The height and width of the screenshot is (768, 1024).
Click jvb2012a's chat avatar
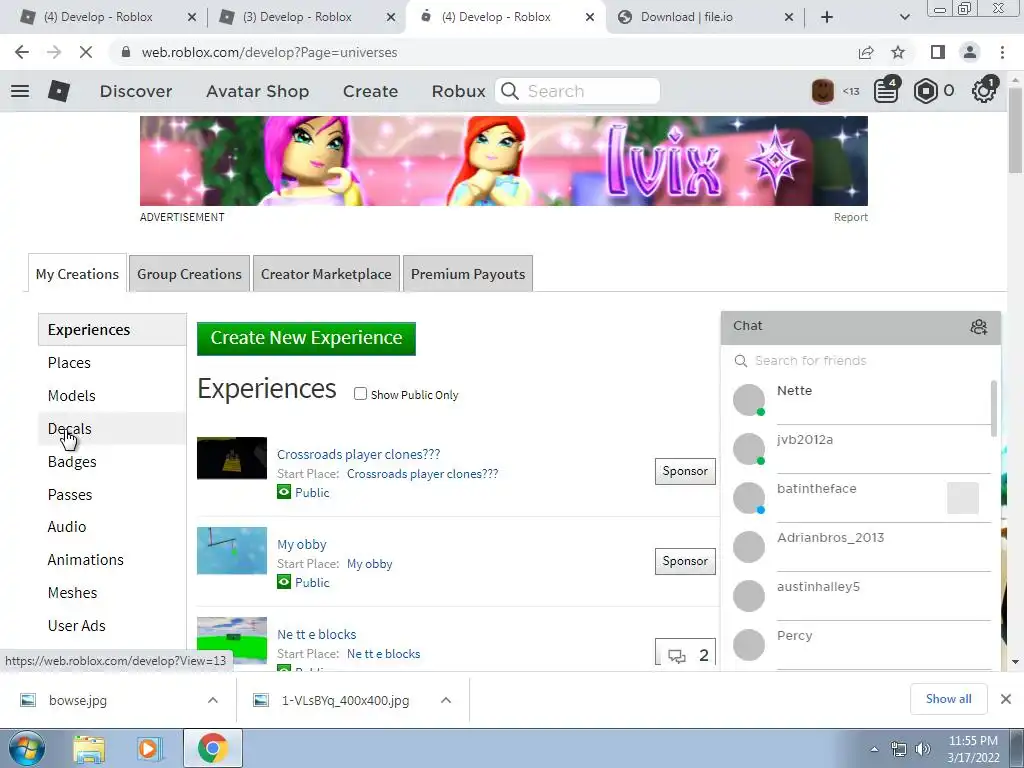749,449
